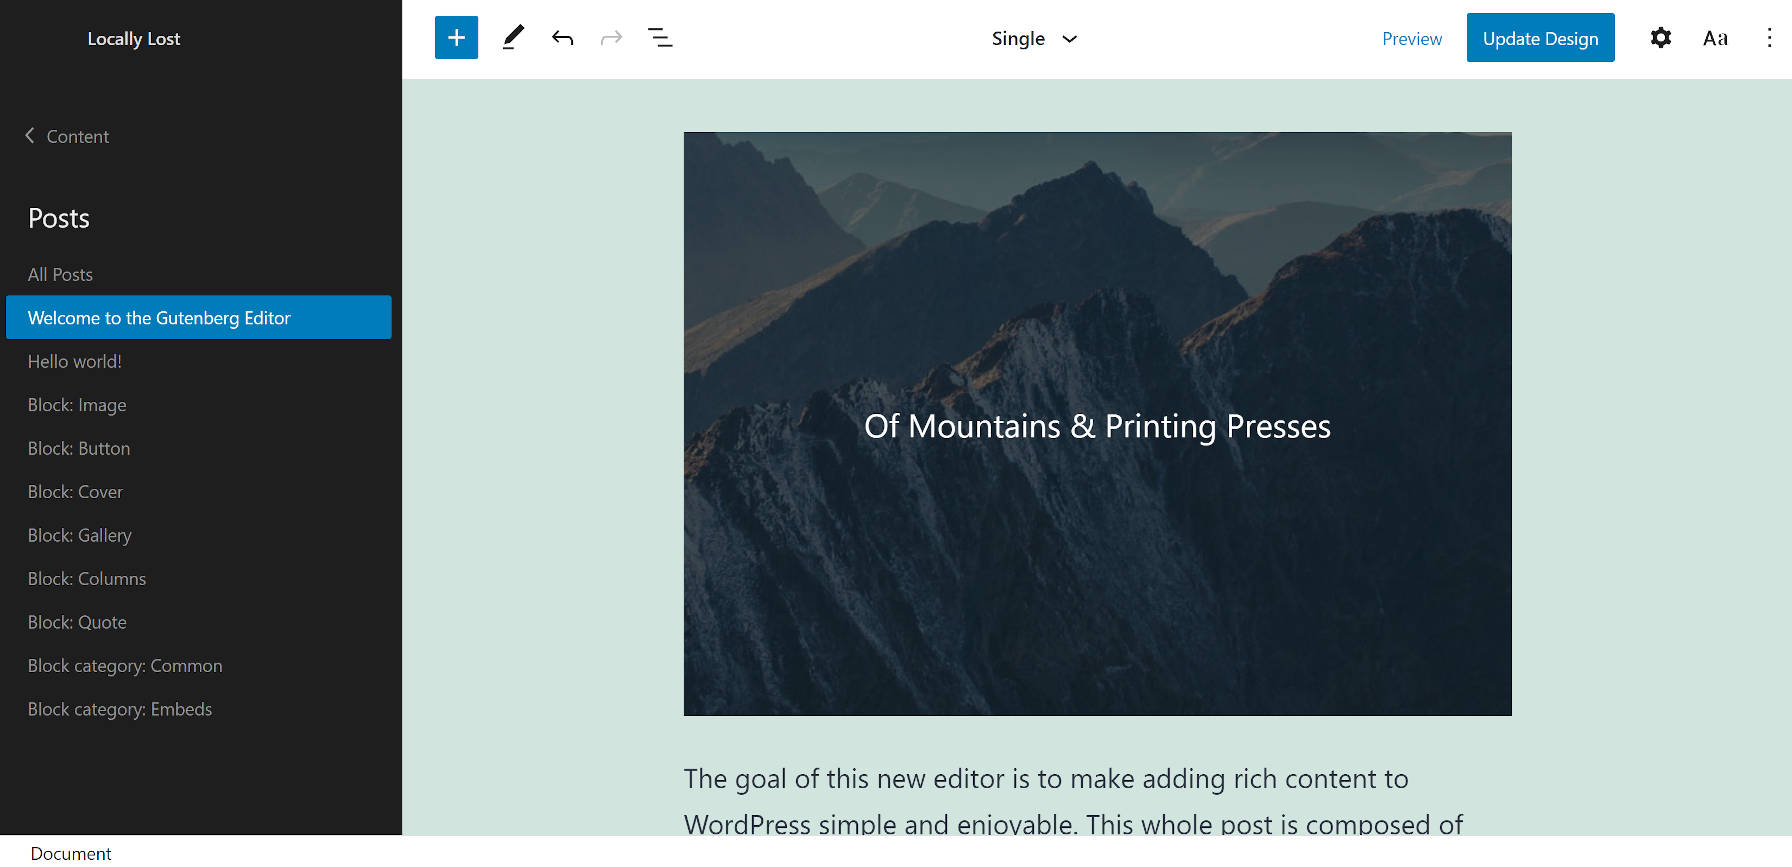Open the Settings gear panel
This screenshot has height=867, width=1792.
click(x=1660, y=38)
